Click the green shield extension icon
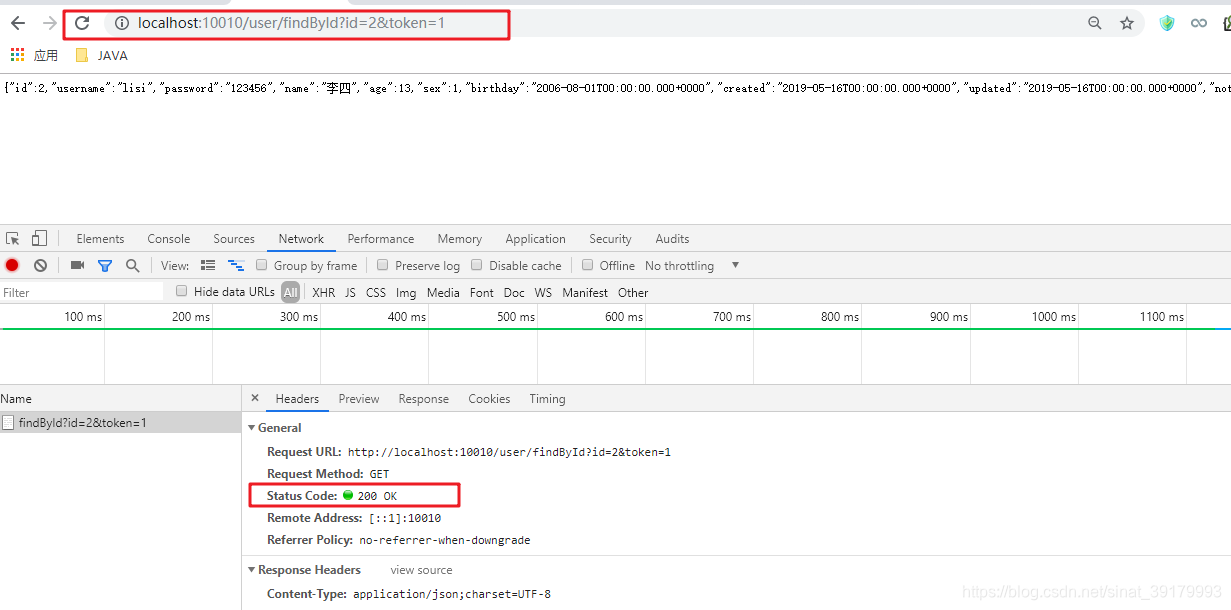This screenshot has height=610, width=1231. pos(1167,23)
